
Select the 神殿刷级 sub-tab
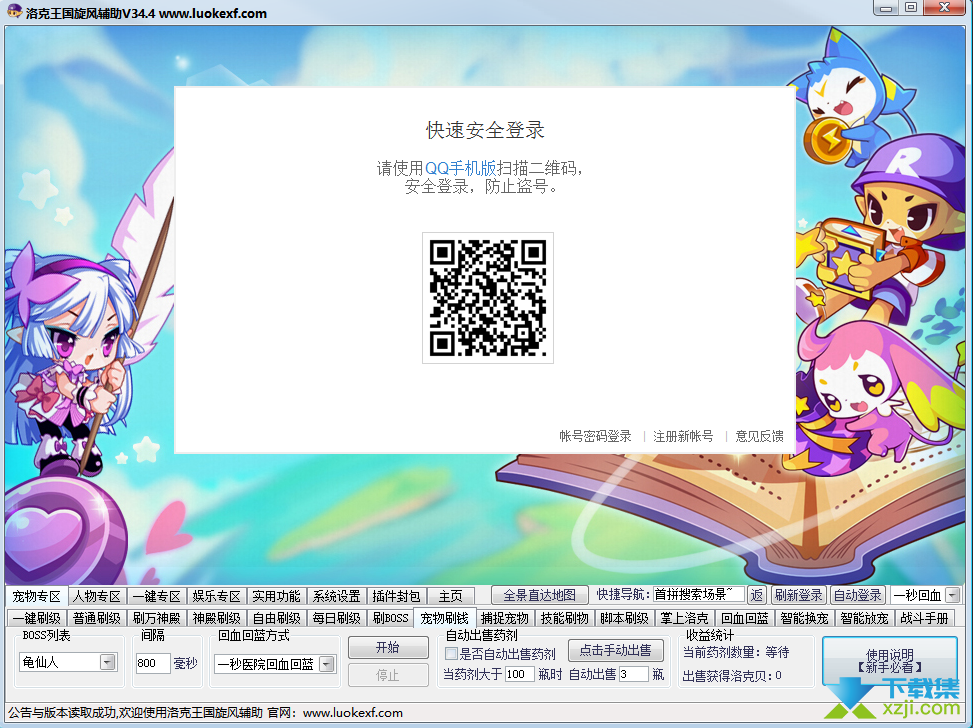tap(217, 618)
